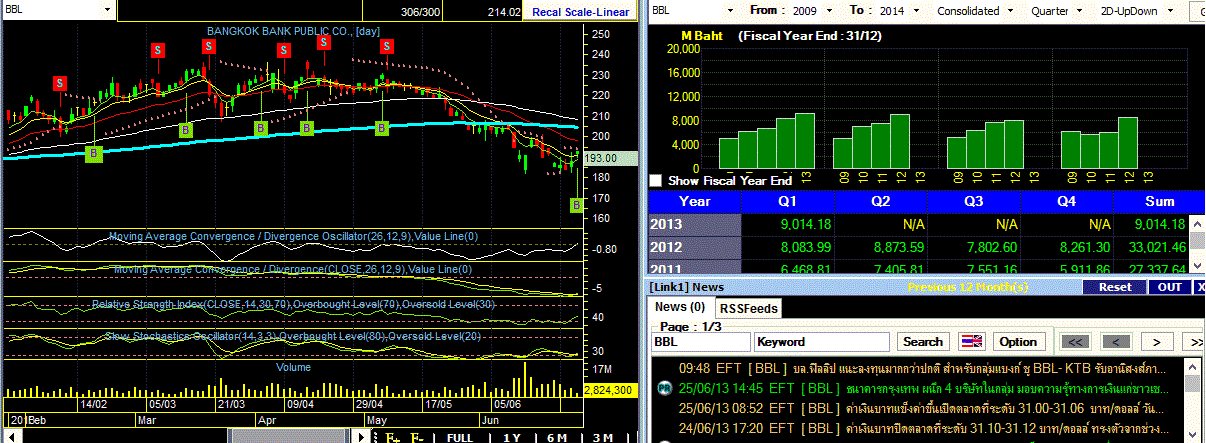Click the BANGKOK BANK PUBLIC CO. chart title
Image resolution: width=1206 pixels, height=443 pixels.
click(293, 31)
